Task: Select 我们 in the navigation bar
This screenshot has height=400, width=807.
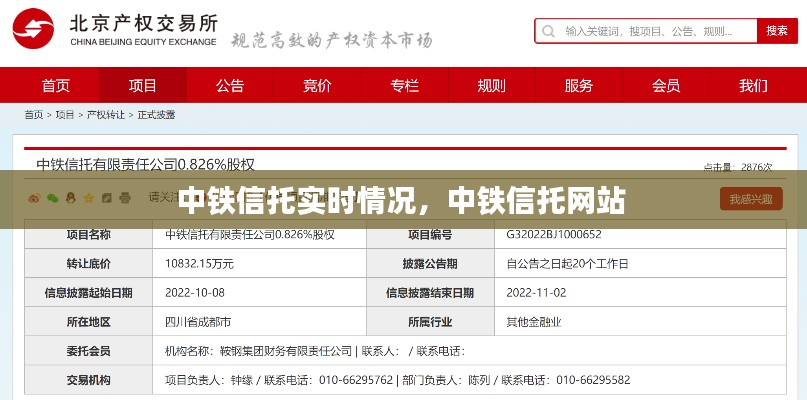Action: click(x=752, y=85)
